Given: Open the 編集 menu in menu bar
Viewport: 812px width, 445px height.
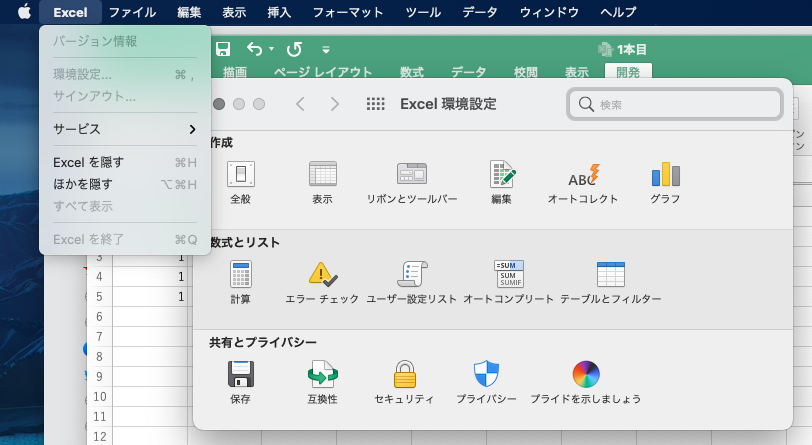Looking at the screenshot, I should (x=189, y=12).
